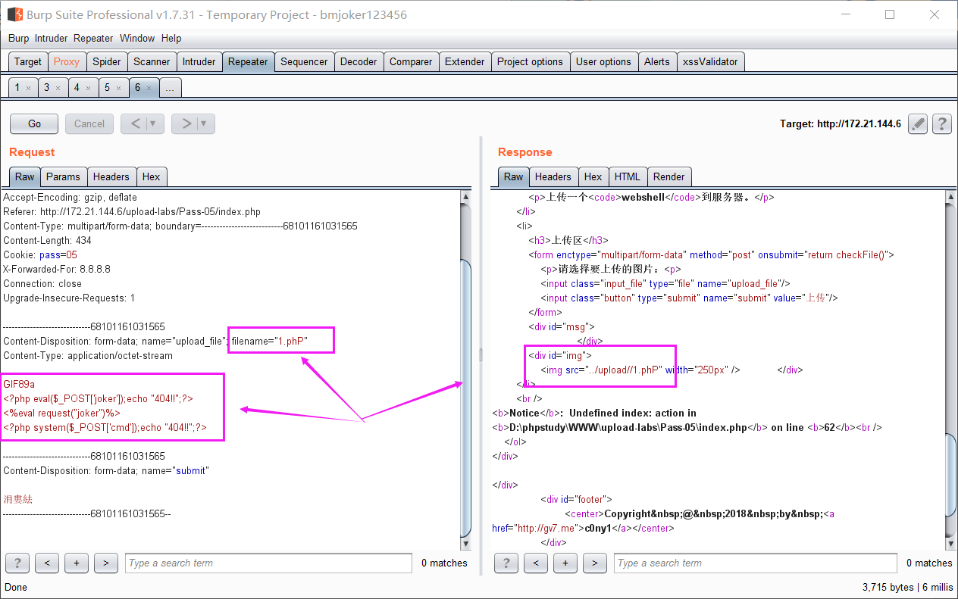Go to next match in response search
The image size is (958, 599).
tap(594, 563)
